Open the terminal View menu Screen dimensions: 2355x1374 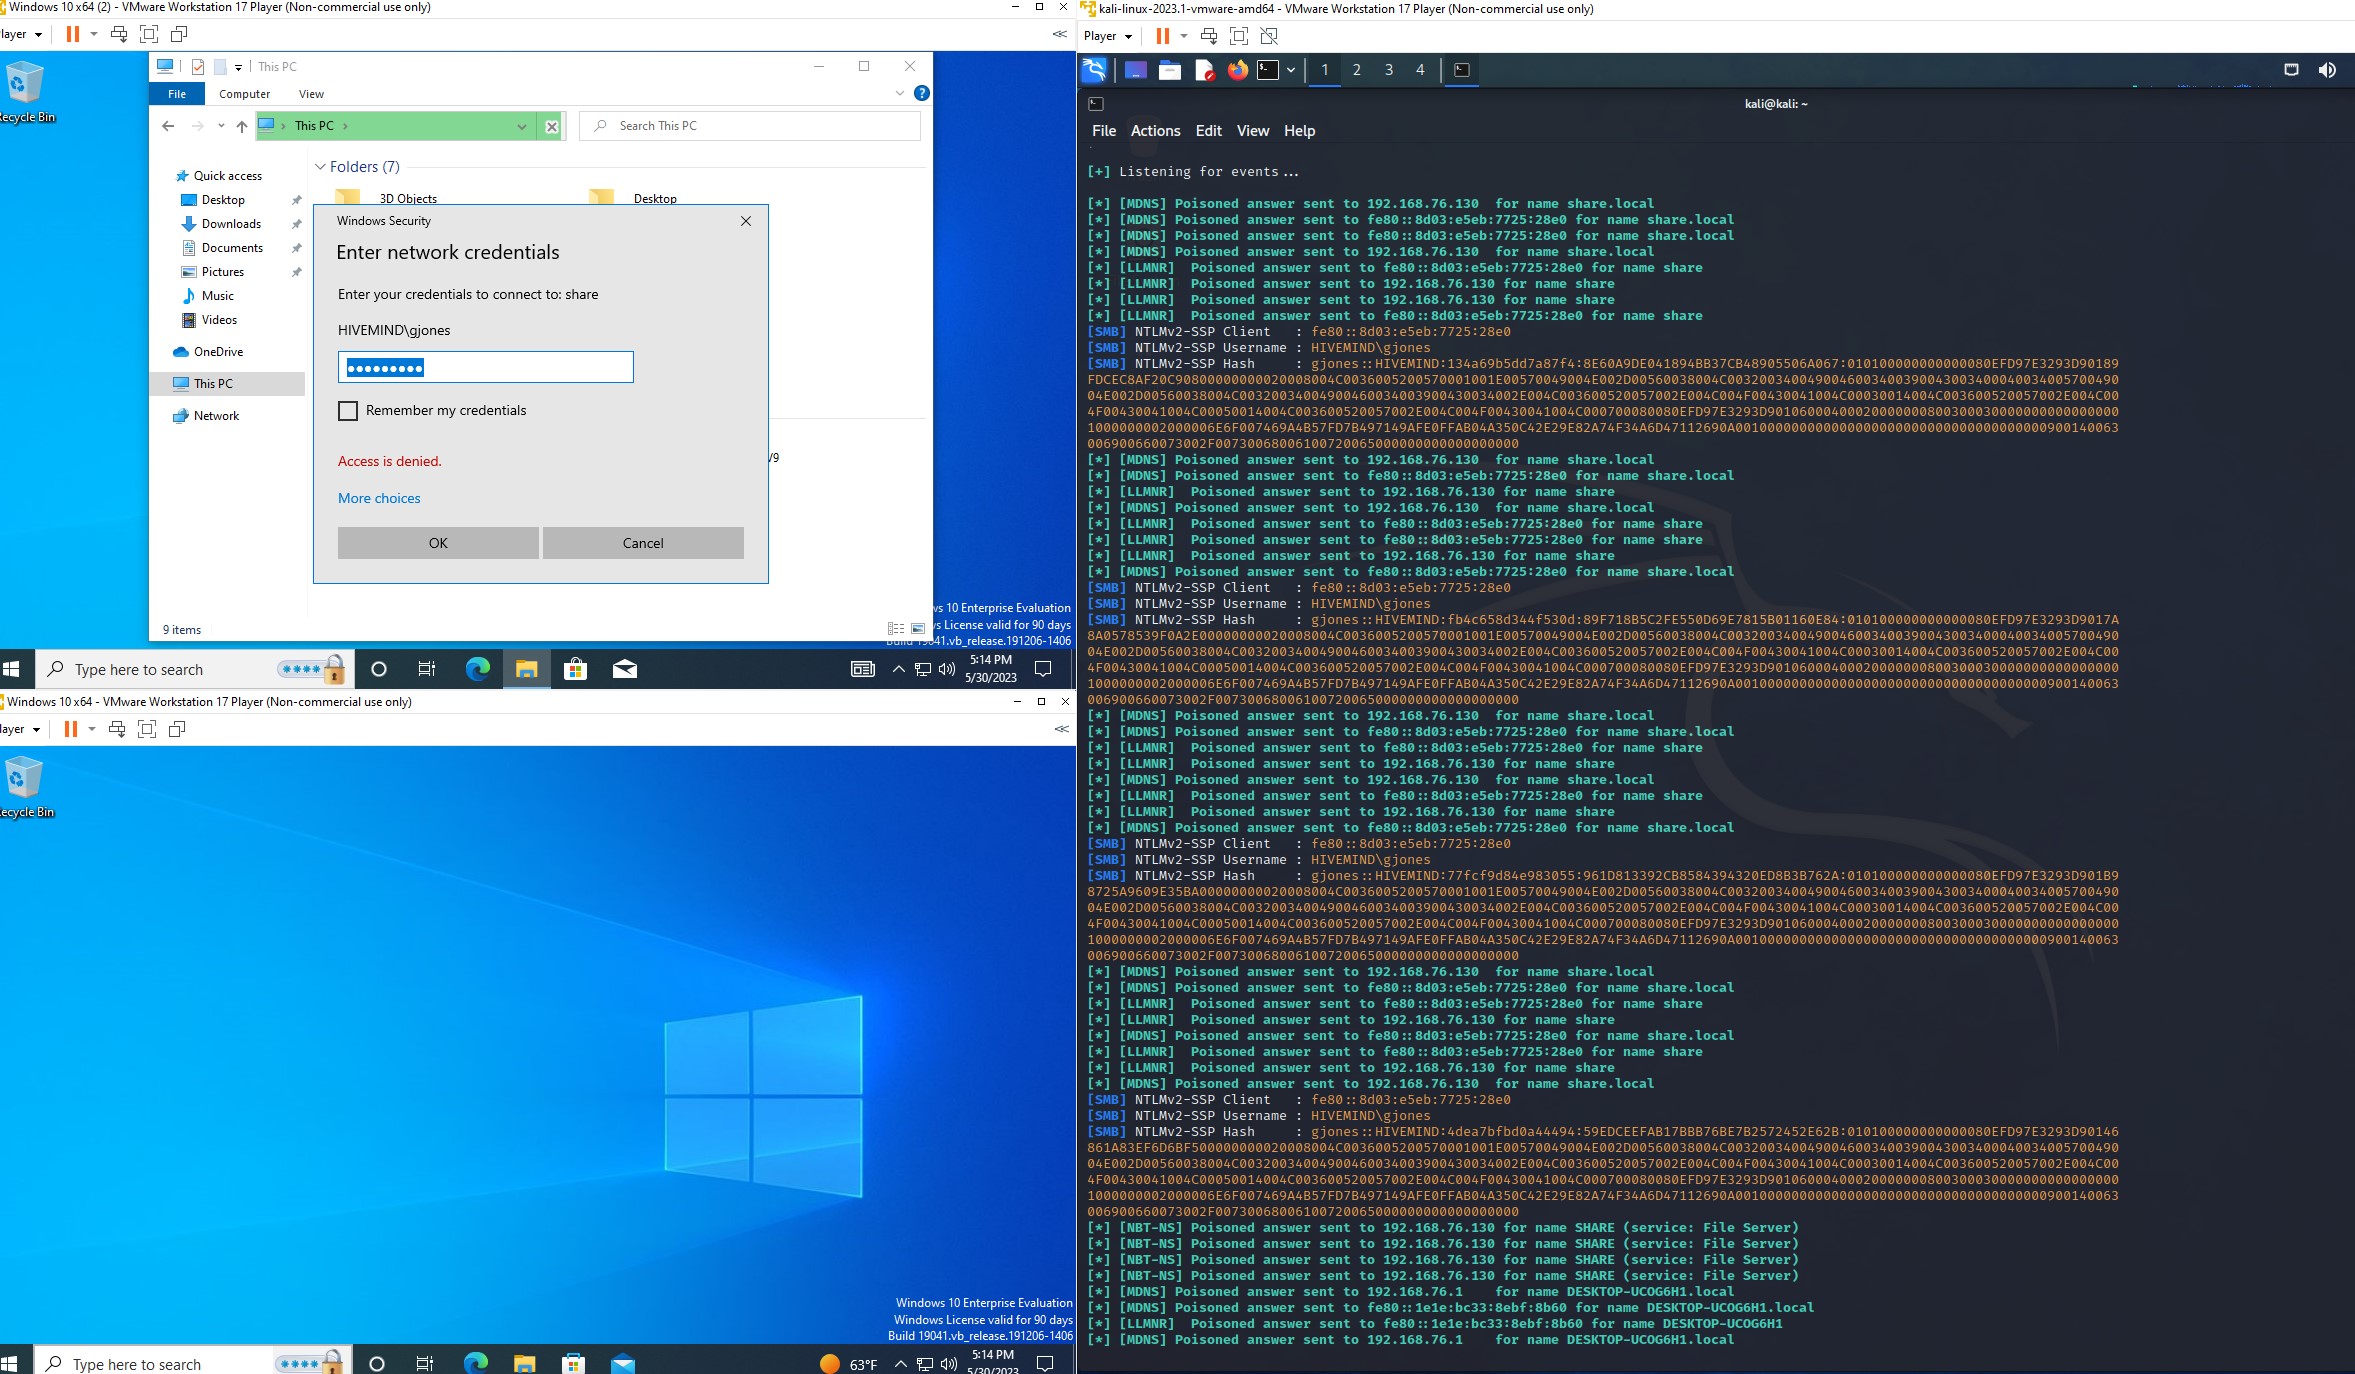1252,131
